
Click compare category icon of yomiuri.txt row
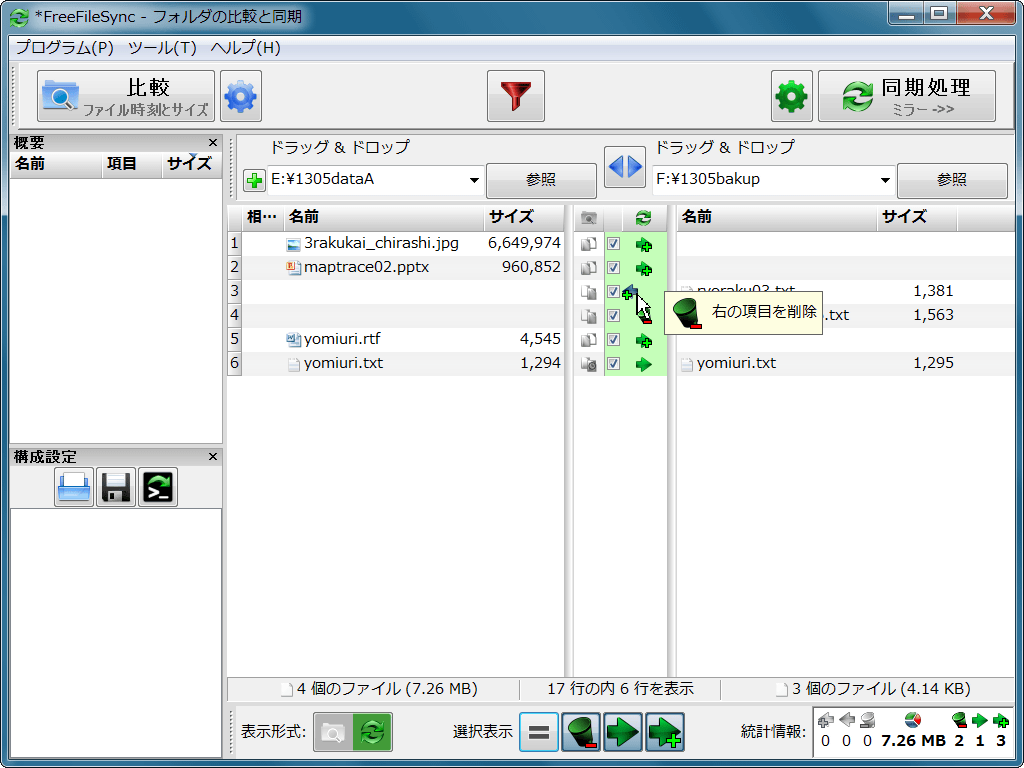point(589,364)
